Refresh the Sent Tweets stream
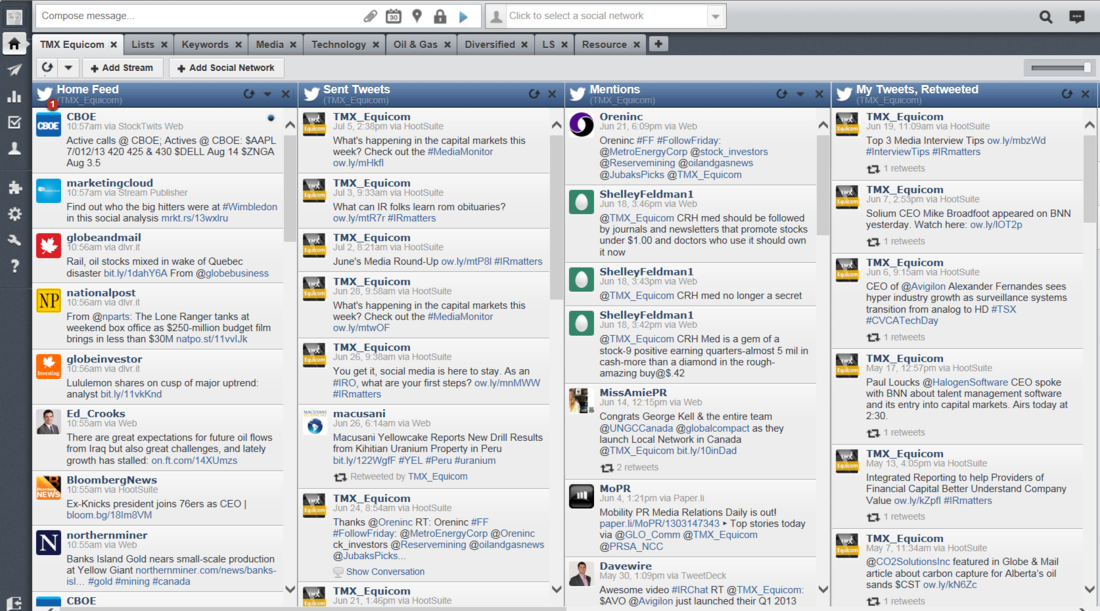The image size is (1100, 611). [x=534, y=93]
